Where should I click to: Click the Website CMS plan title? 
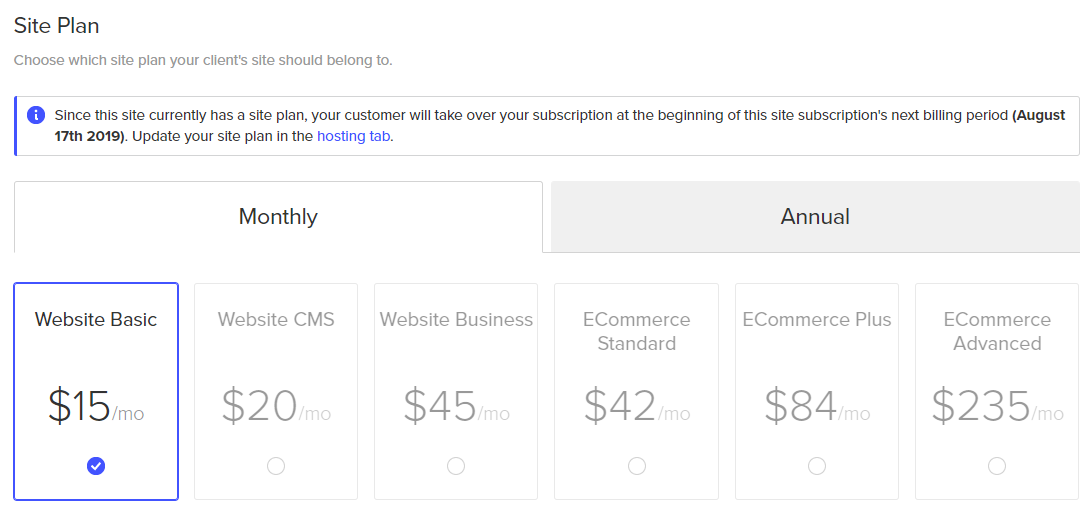[276, 320]
